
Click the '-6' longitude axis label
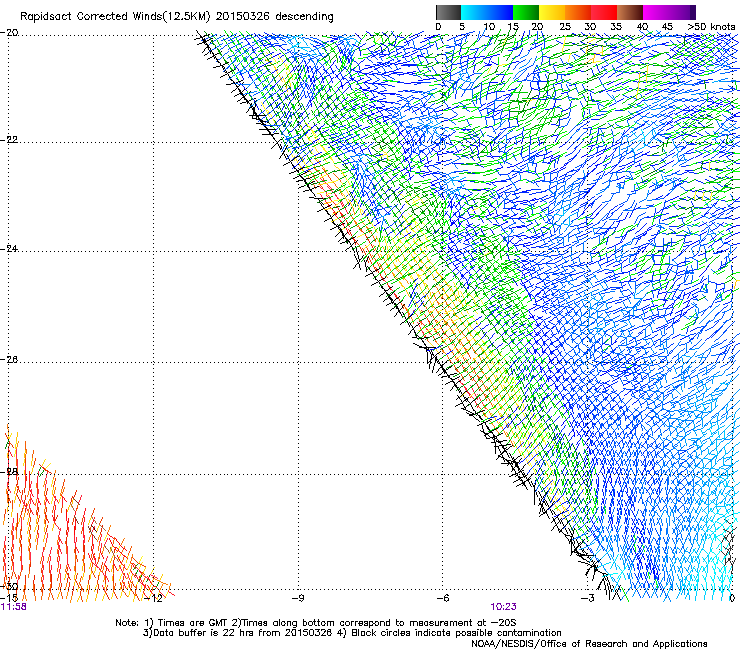click(x=442, y=598)
